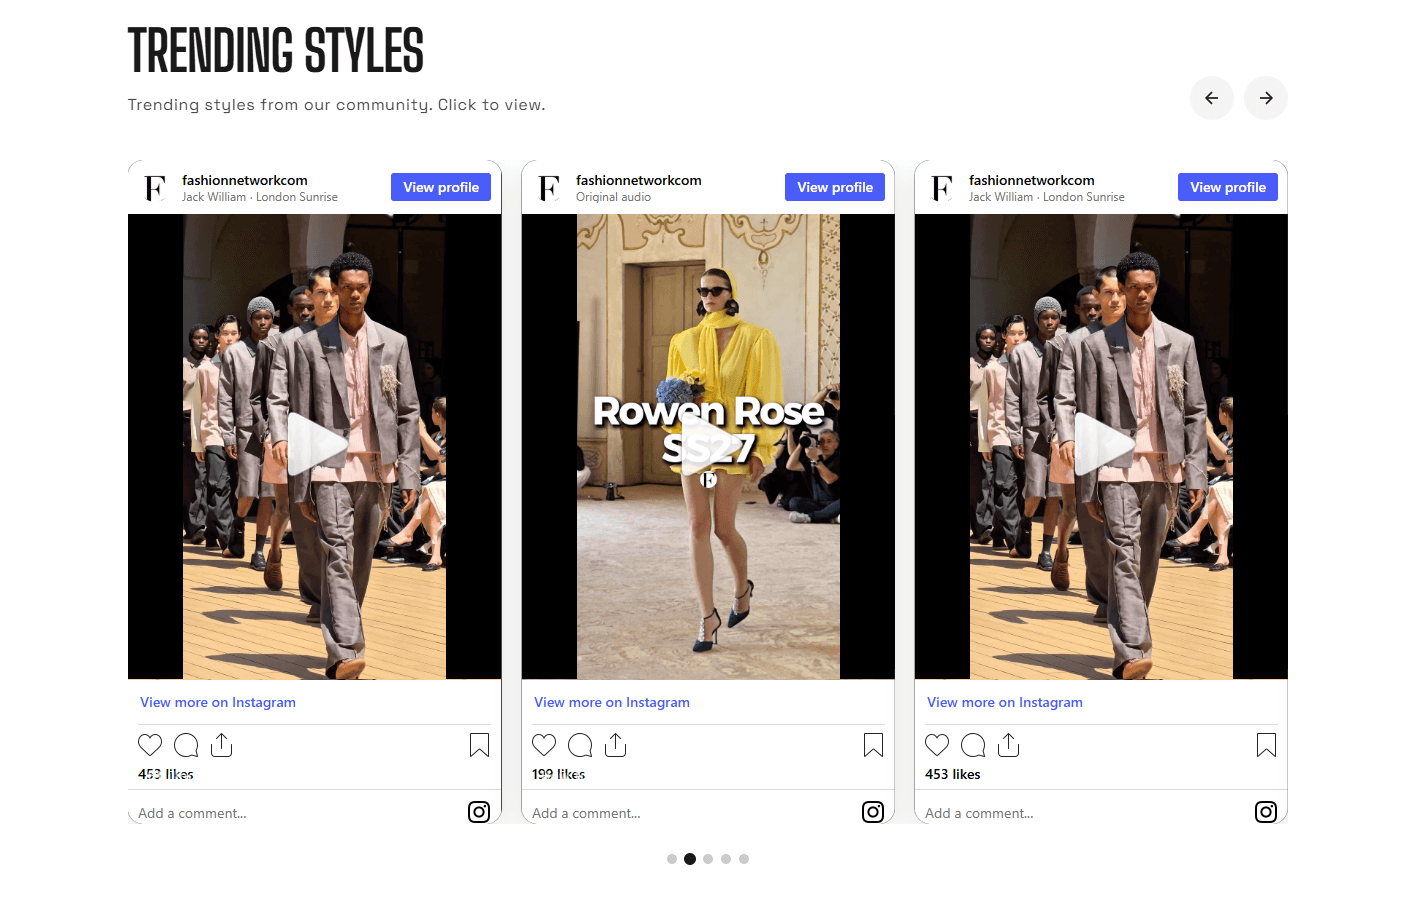Open fashionnetworkcom username on leftmost card
Image resolution: width=1422 pixels, height=902 pixels.
(245, 180)
